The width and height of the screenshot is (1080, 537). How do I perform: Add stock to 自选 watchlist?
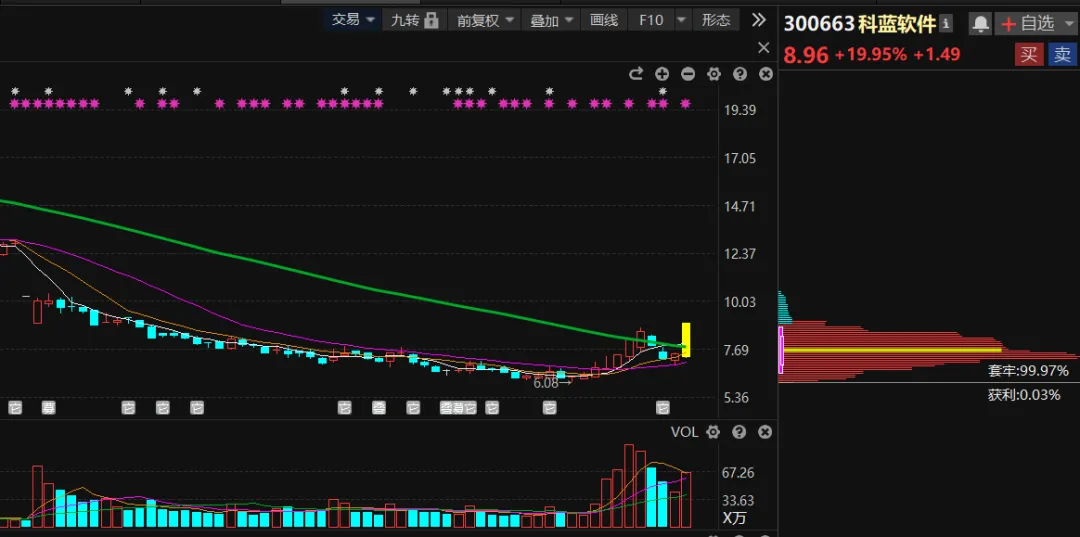point(1028,24)
